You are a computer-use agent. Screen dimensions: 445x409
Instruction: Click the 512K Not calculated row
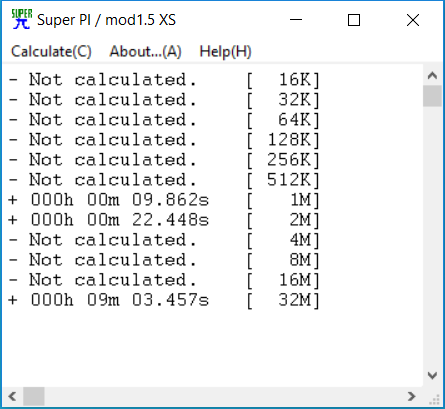click(164, 180)
